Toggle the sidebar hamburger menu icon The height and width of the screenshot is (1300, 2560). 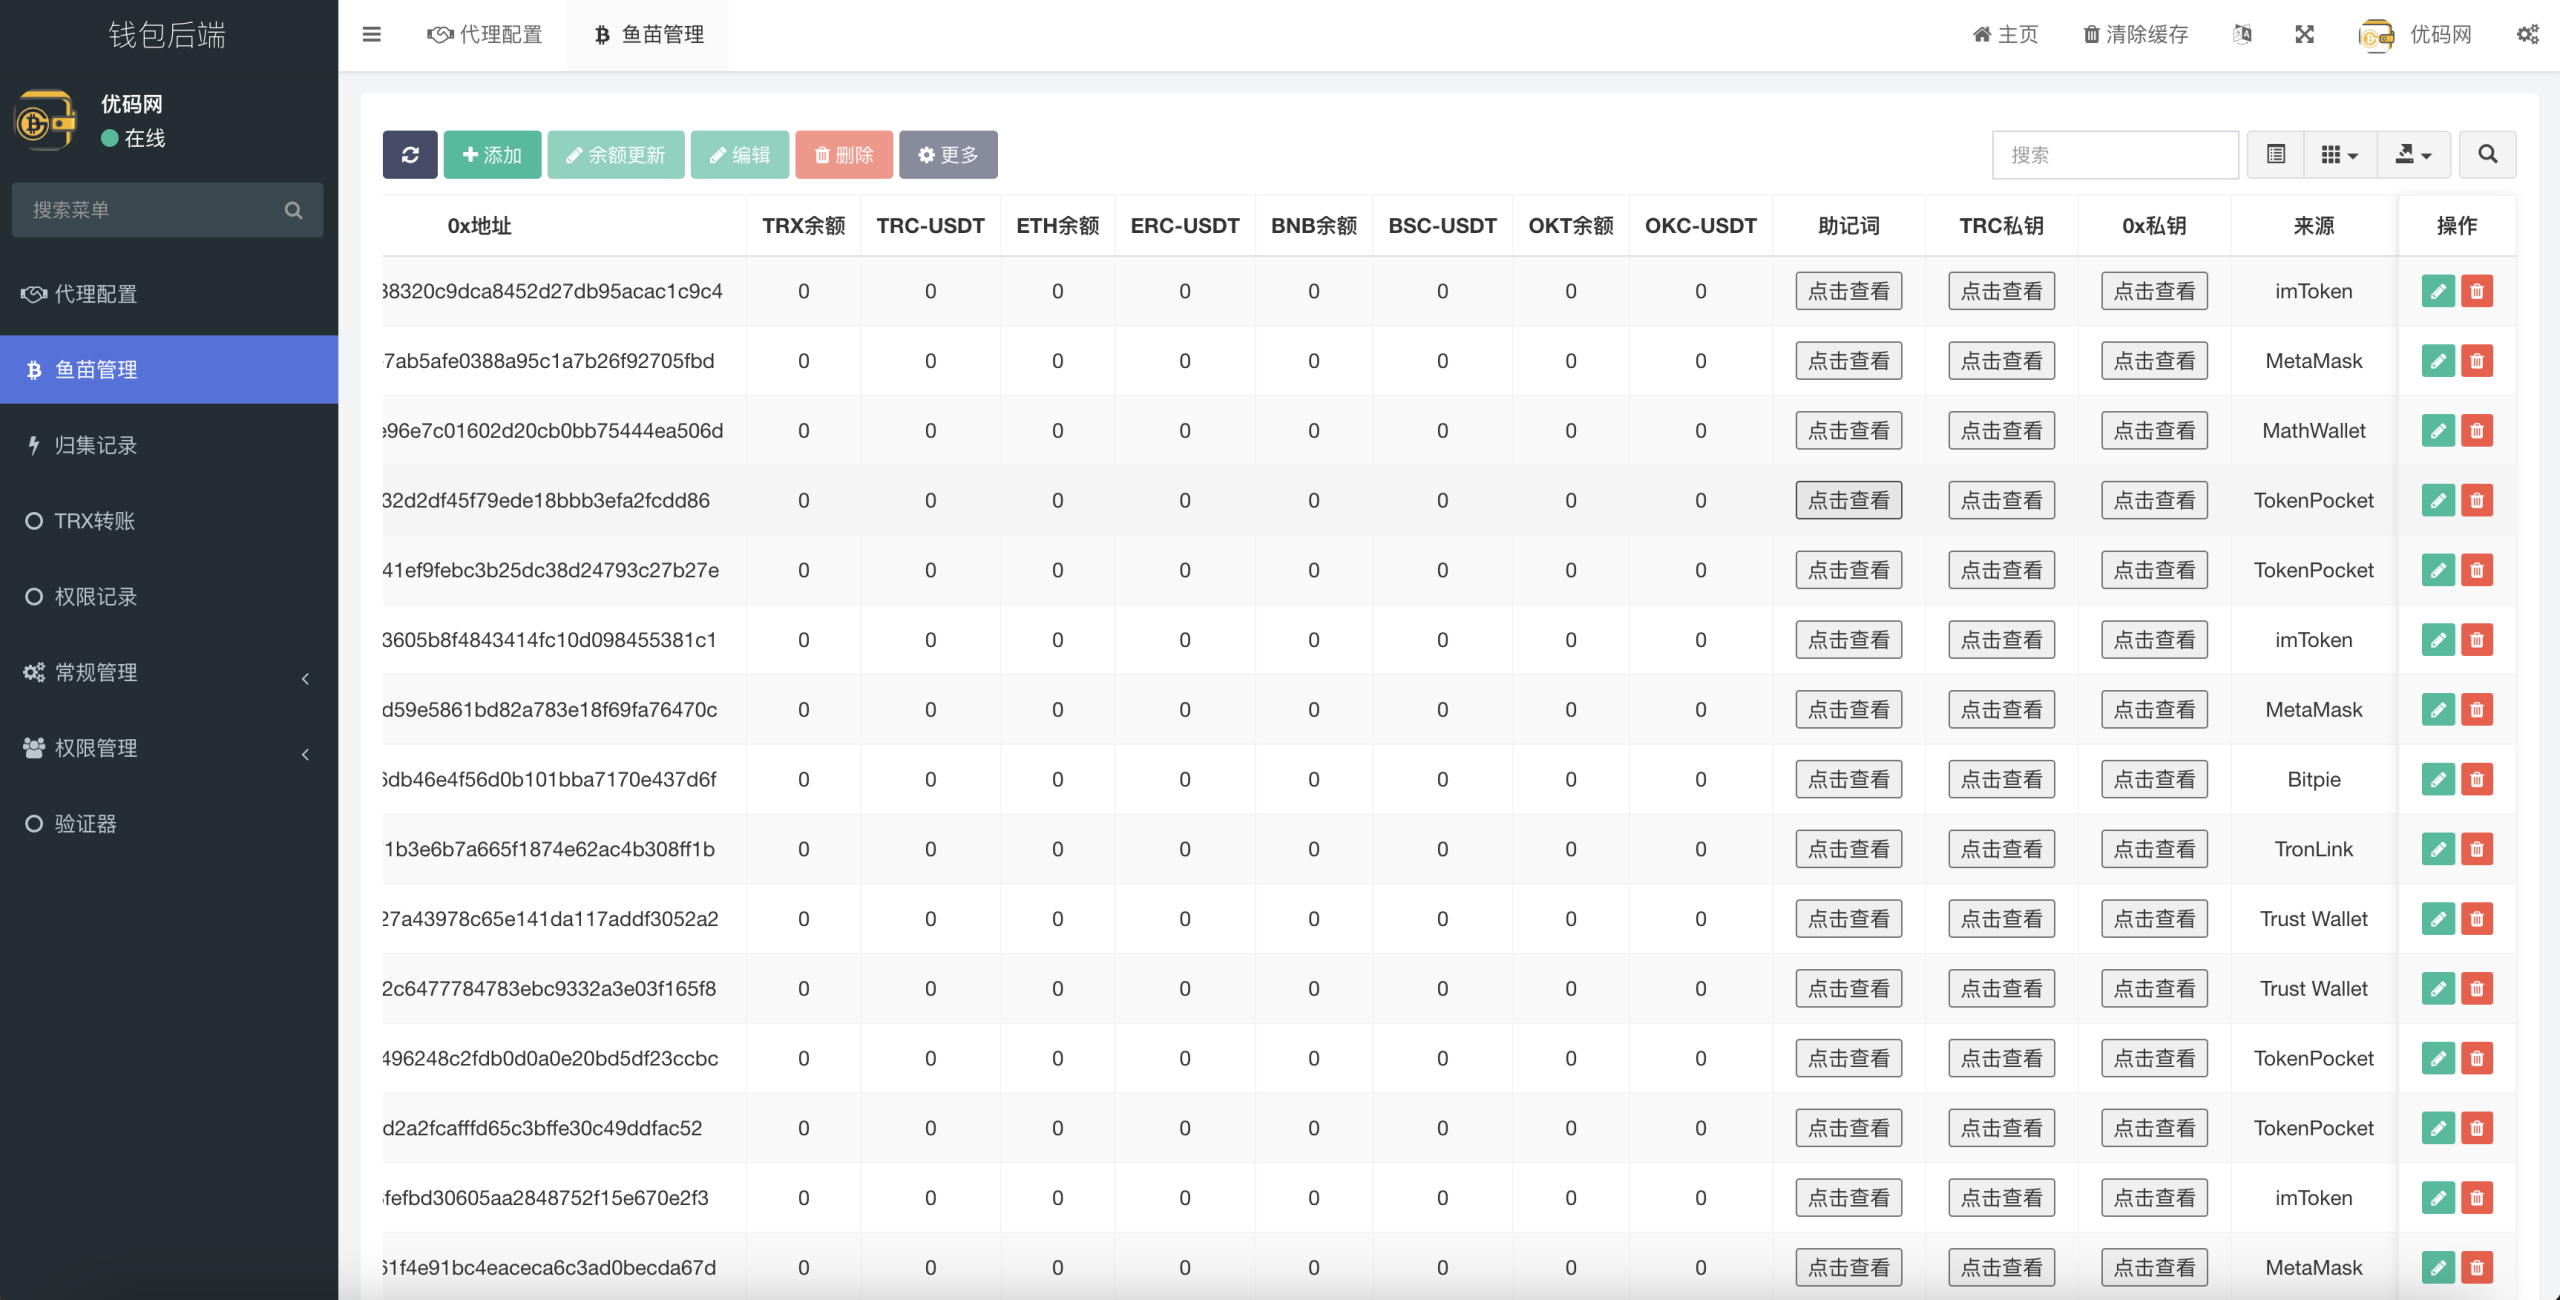(371, 35)
